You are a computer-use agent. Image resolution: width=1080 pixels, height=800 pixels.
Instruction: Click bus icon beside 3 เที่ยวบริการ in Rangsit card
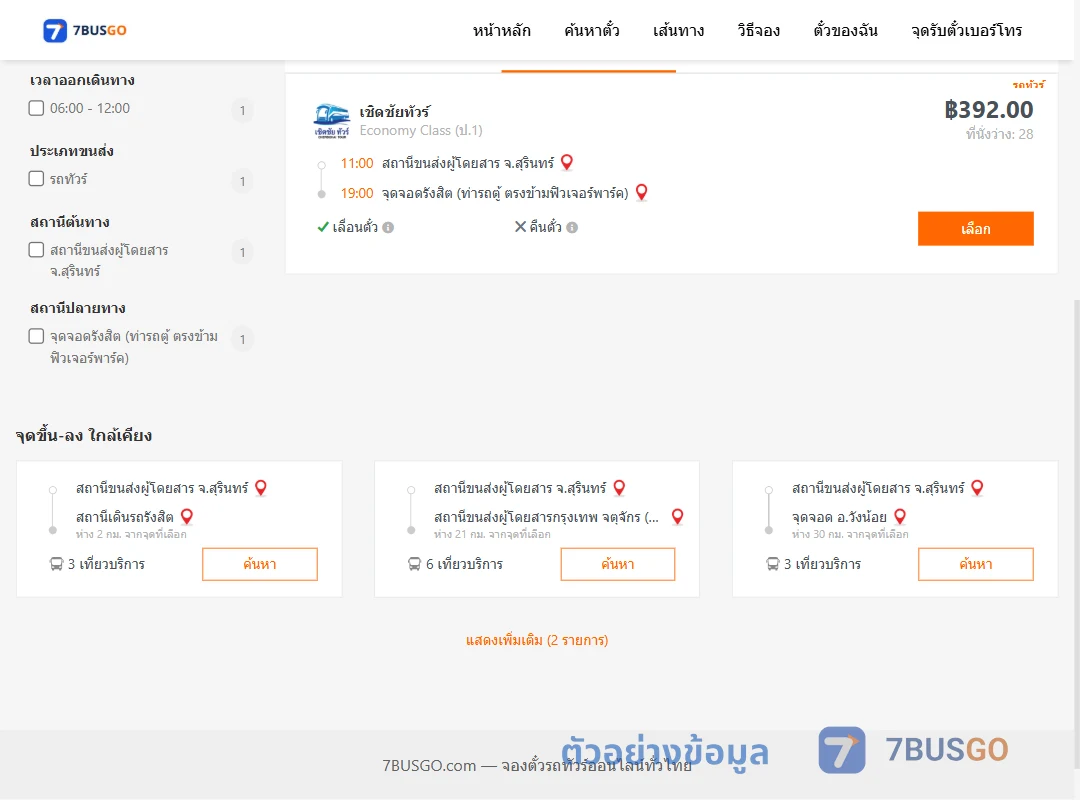click(x=56, y=564)
